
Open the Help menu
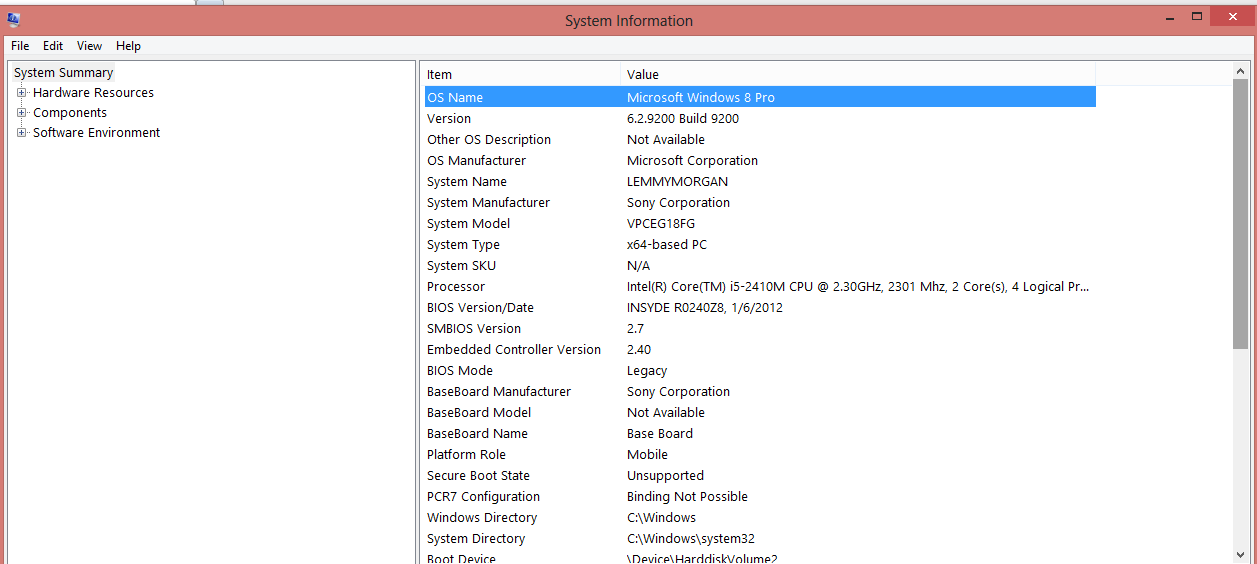pyautogui.click(x=128, y=46)
